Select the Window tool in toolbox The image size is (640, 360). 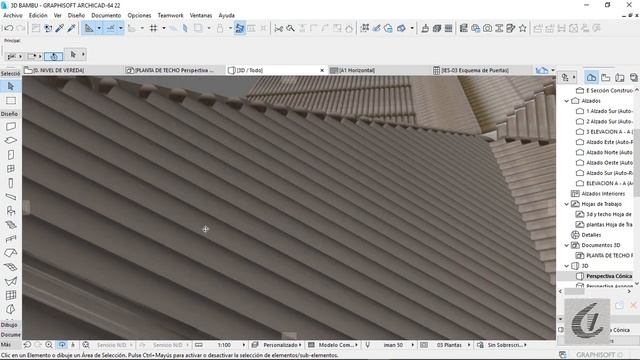pos(11,169)
